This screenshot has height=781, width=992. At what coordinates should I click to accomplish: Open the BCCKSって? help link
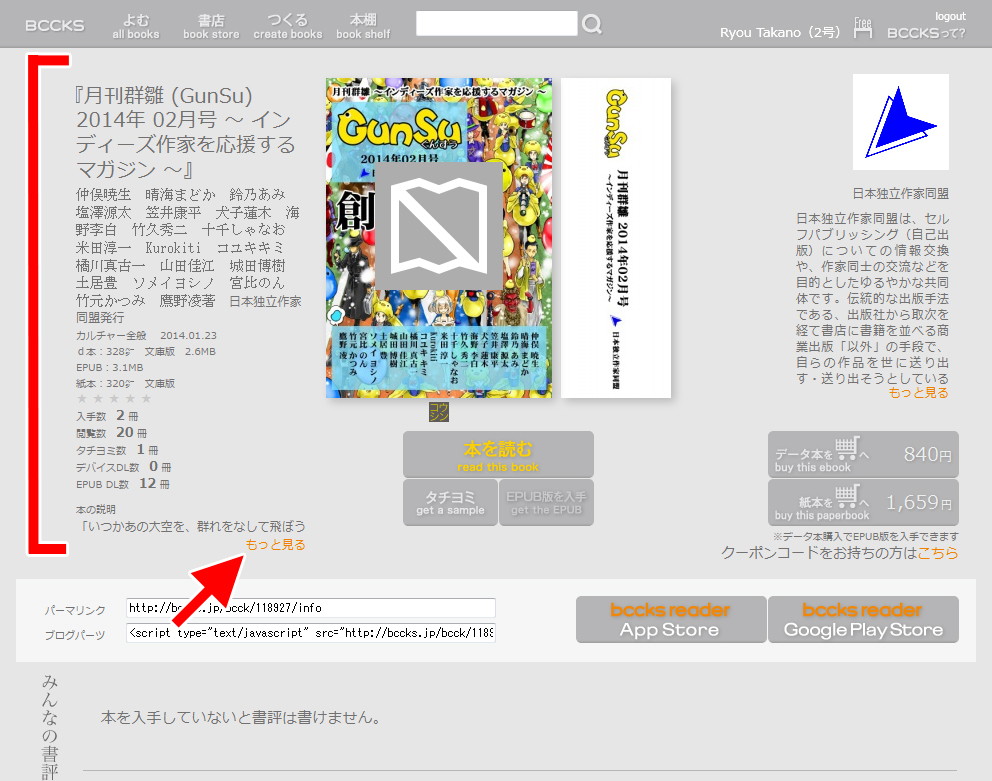pyautogui.click(x=926, y=33)
